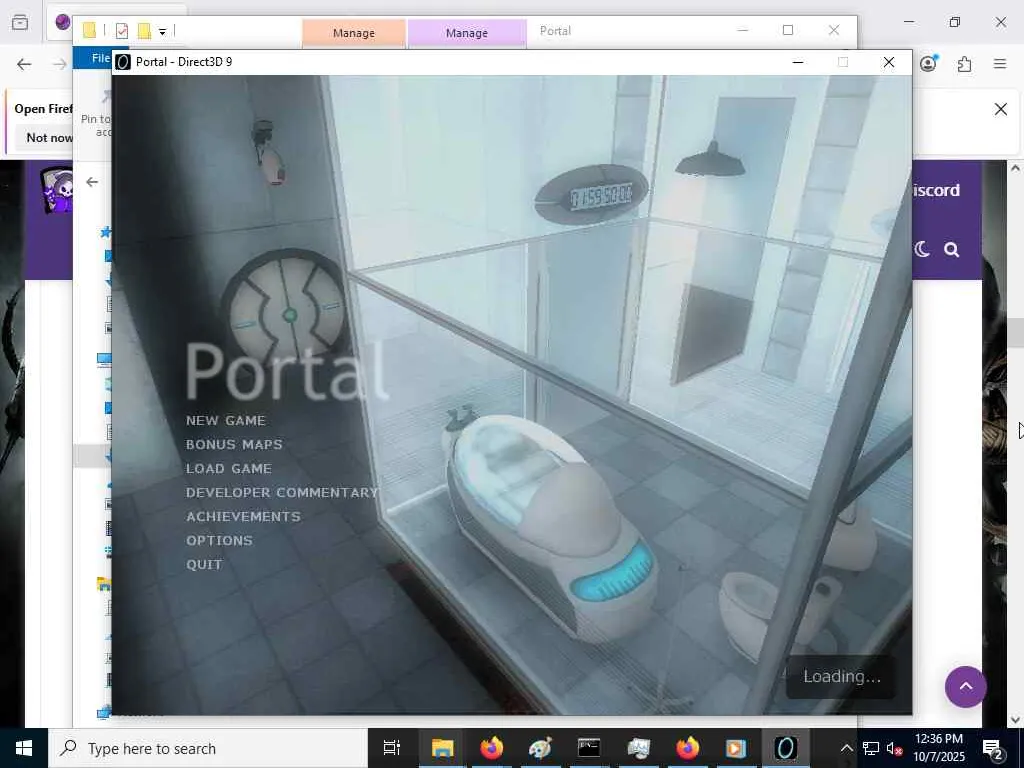Show hidden system tray icons
This screenshot has height=768, width=1024.
(x=846, y=748)
